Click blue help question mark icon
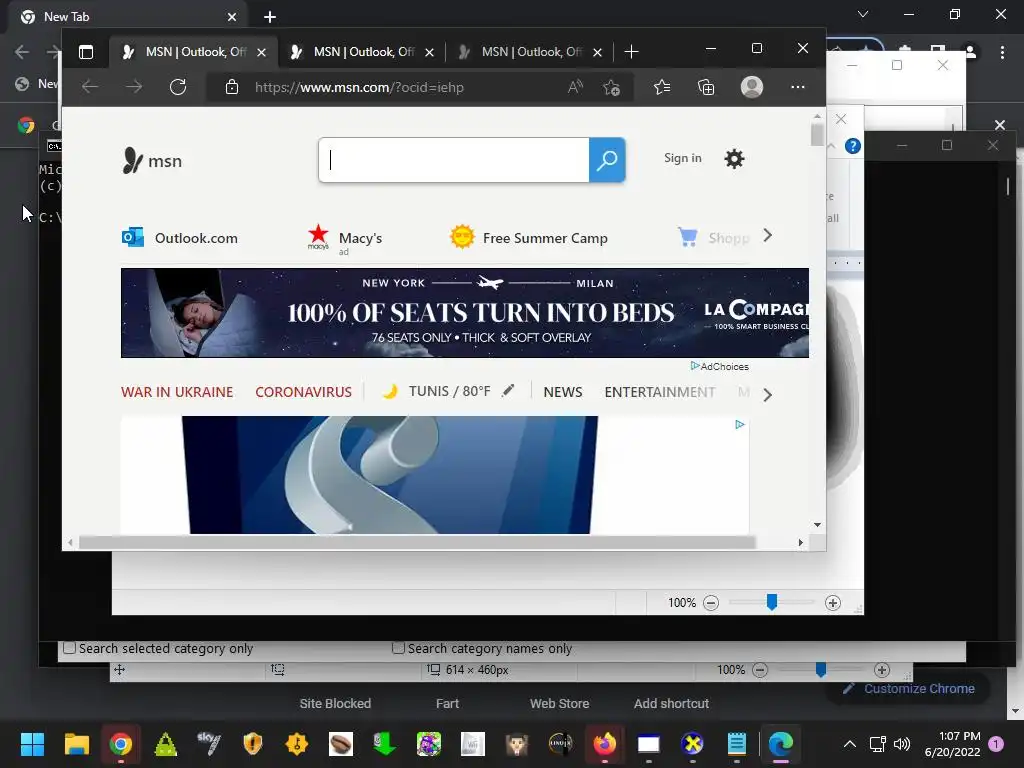The height and width of the screenshot is (768, 1024). click(852, 146)
